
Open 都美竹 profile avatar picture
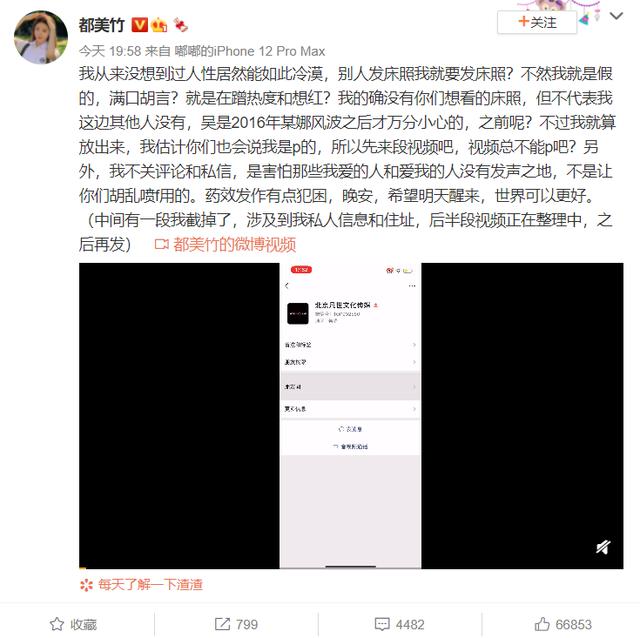tap(41, 38)
